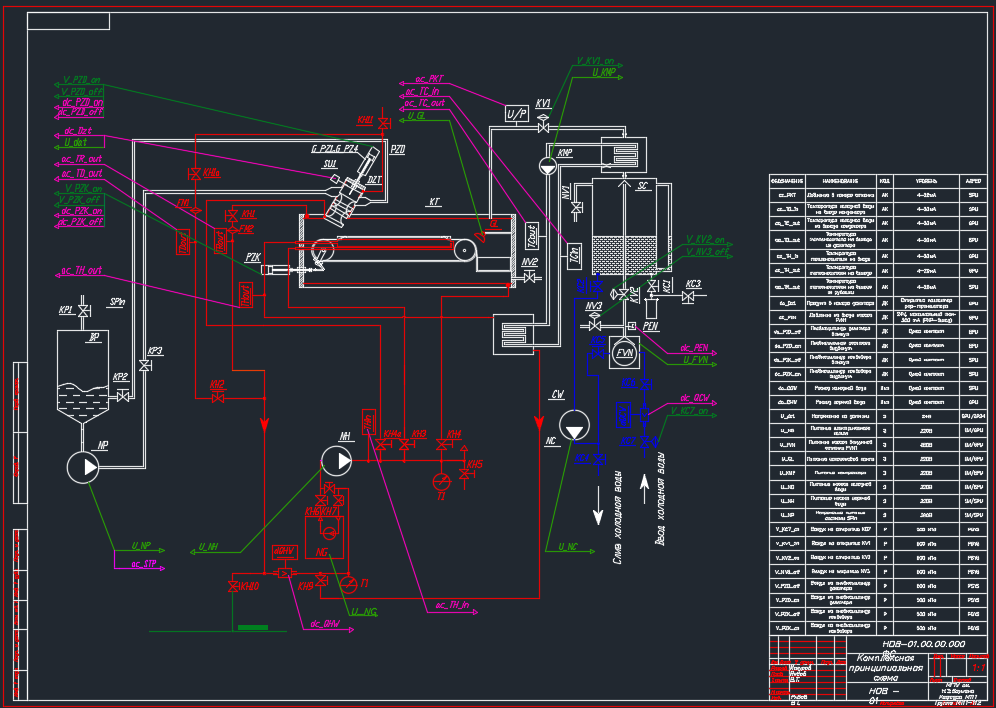The image size is (996, 708).
Task: Select the KP3 valve symbol
Action: tap(146, 367)
